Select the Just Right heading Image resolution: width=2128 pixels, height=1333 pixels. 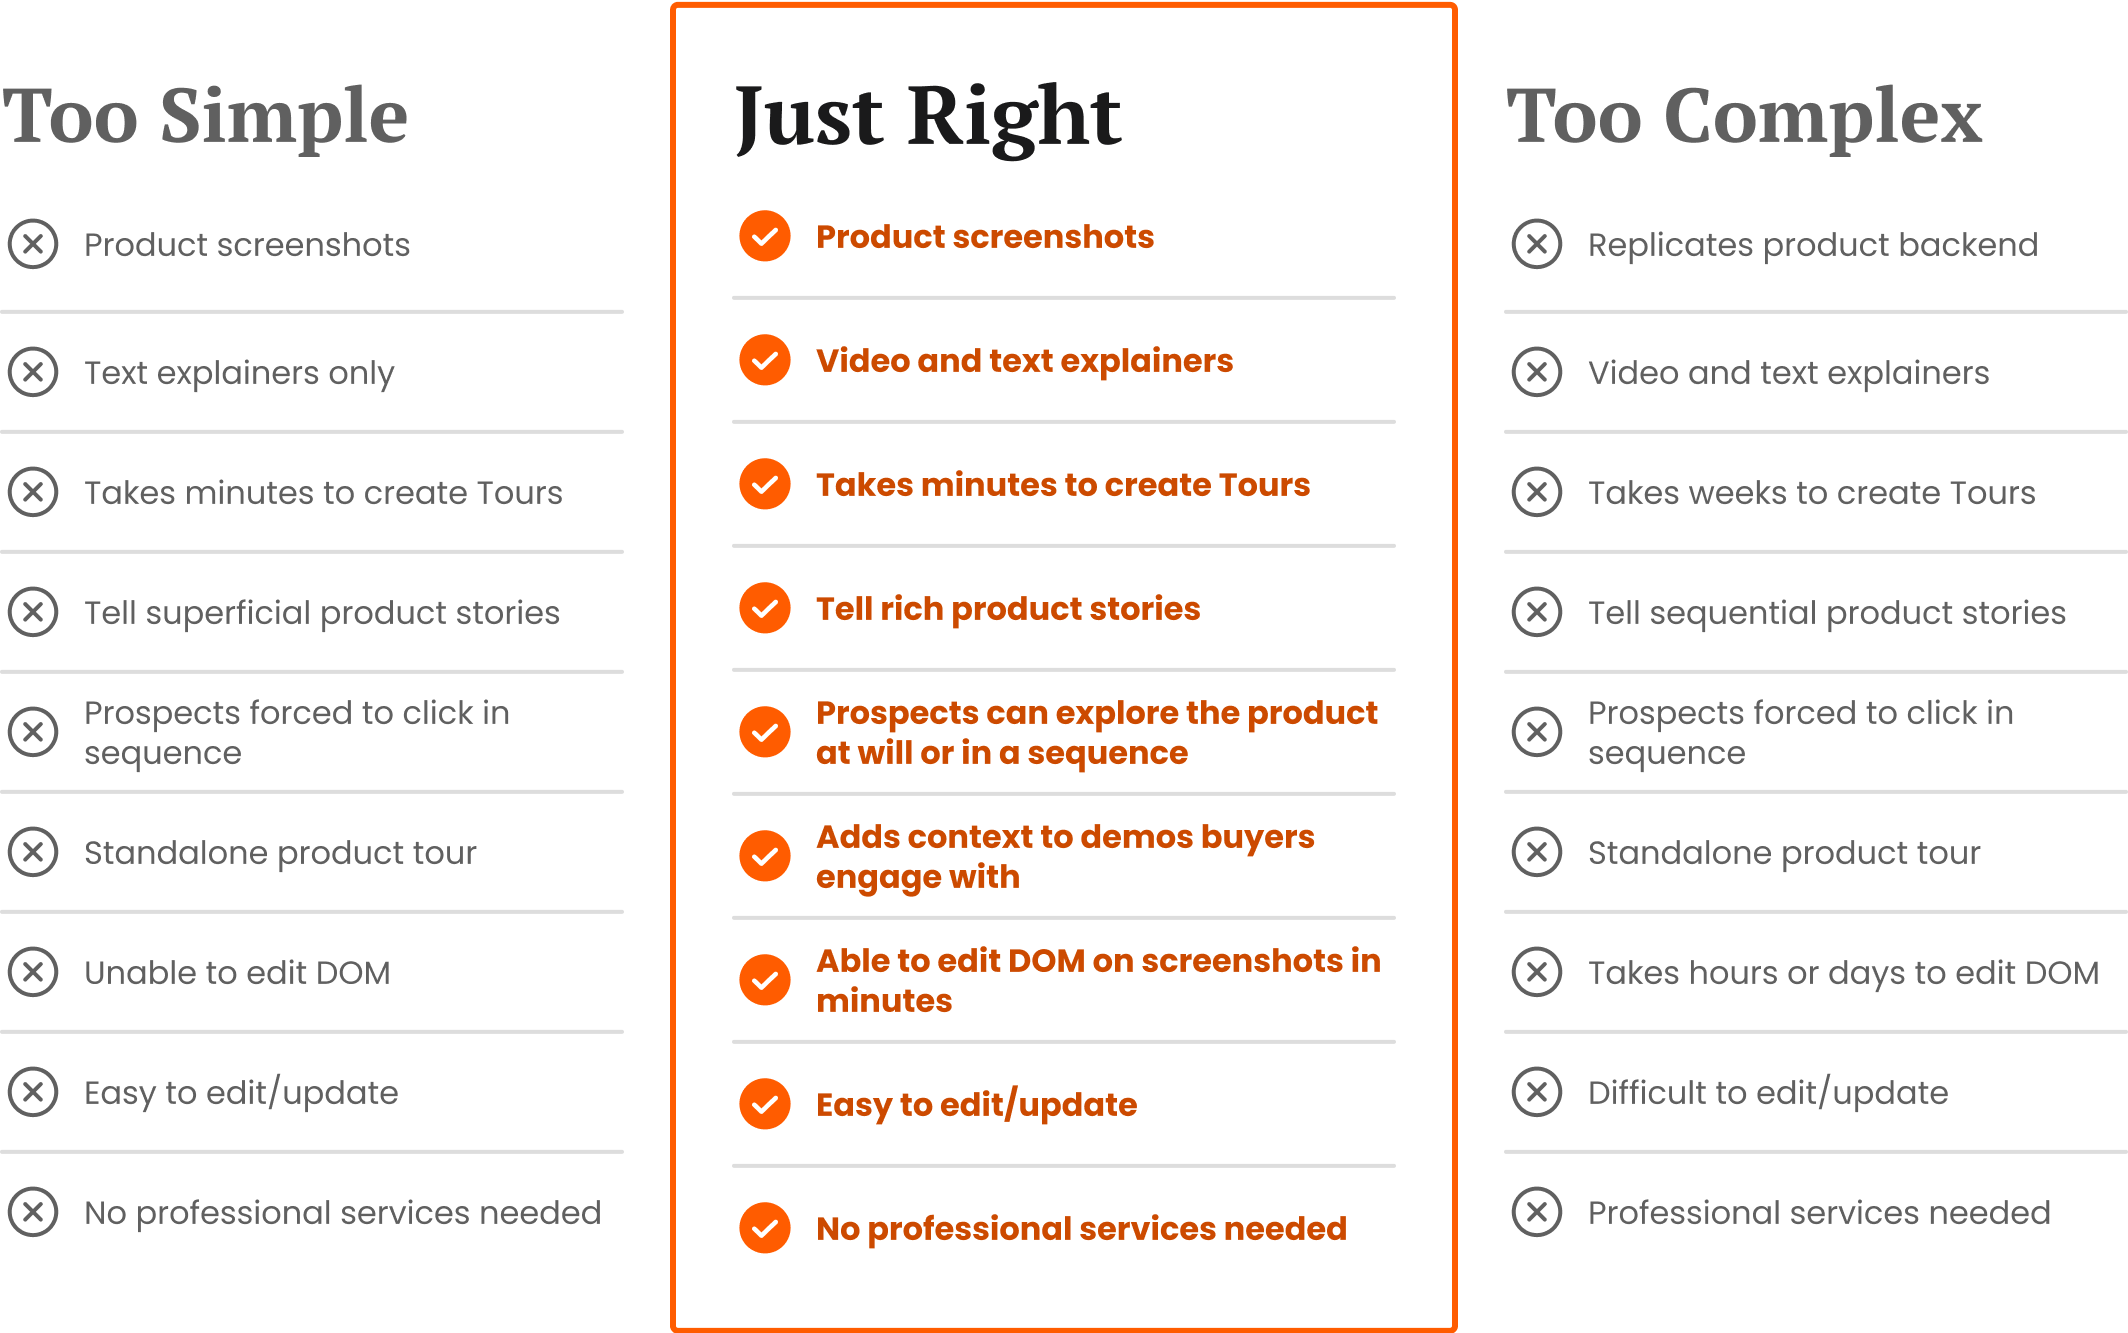coord(928,118)
